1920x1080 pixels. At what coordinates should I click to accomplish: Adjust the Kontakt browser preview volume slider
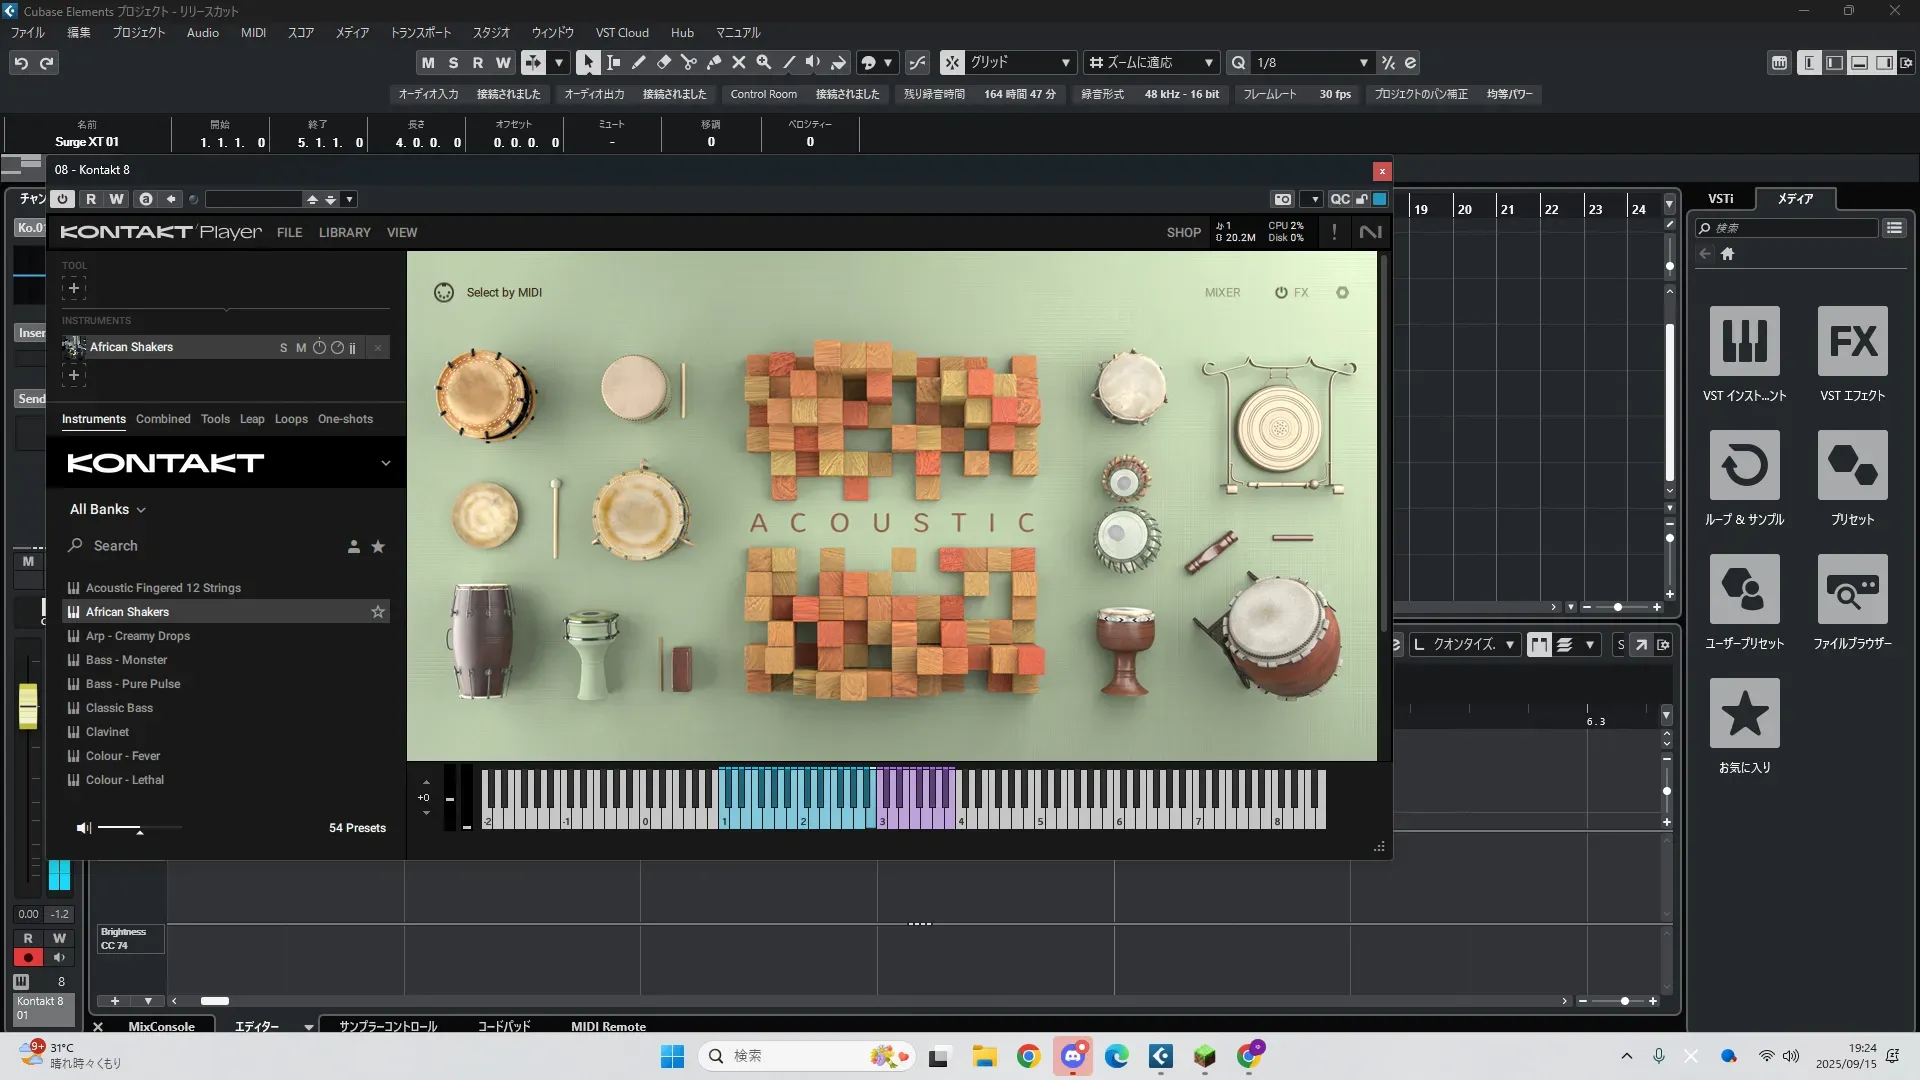pos(140,828)
